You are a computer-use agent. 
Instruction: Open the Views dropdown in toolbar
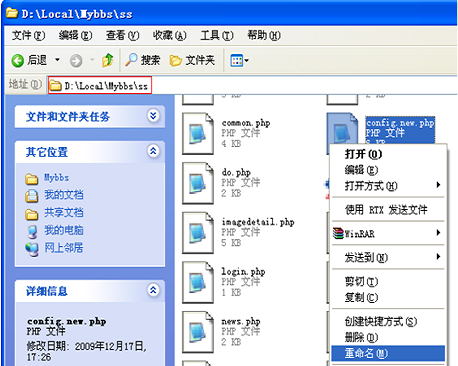click(239, 61)
